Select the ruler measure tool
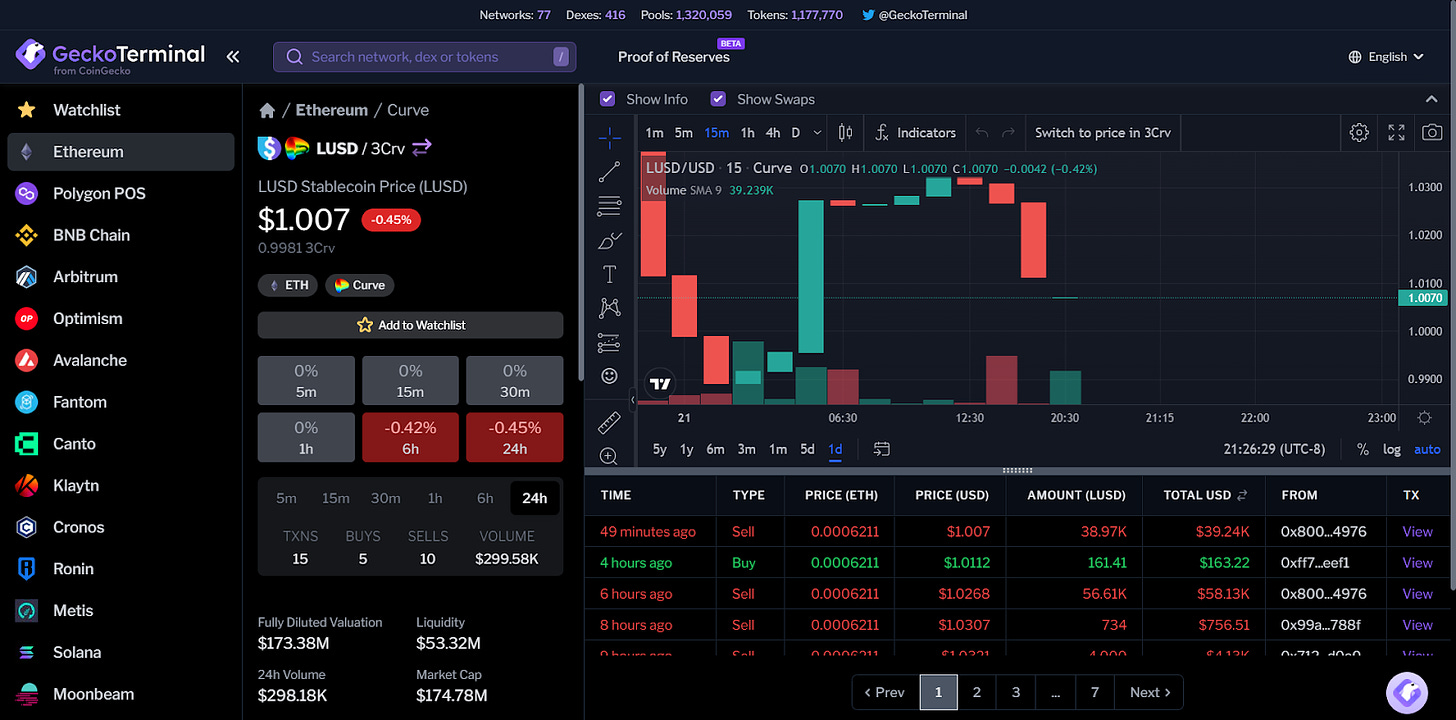The width and height of the screenshot is (1456, 720). click(609, 423)
